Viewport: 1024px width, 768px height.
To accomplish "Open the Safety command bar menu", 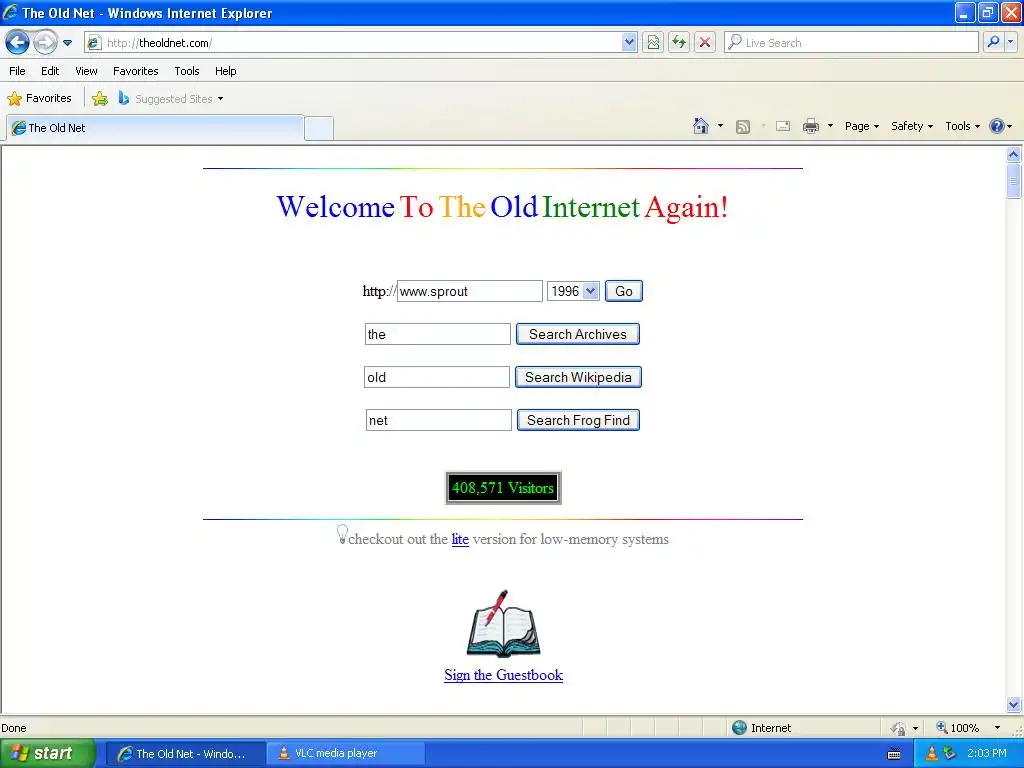I will pos(912,126).
